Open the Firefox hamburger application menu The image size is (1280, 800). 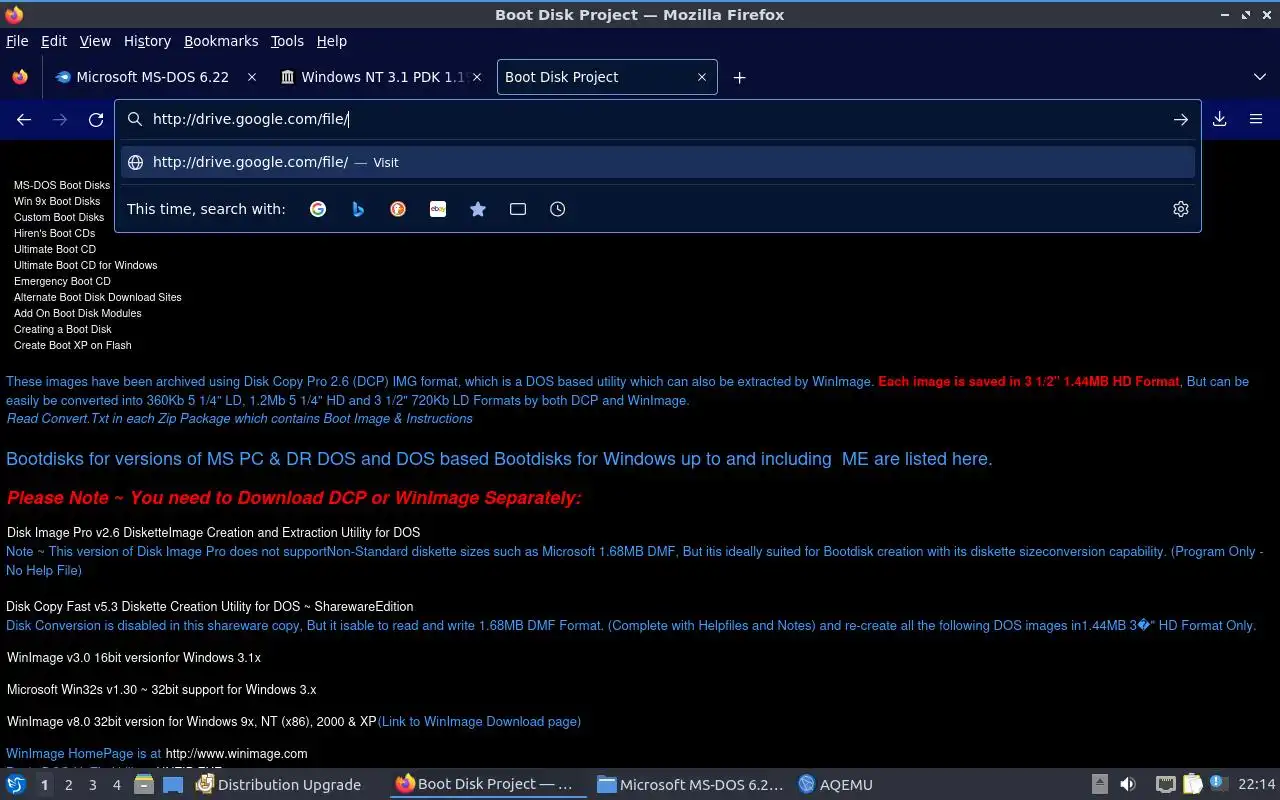point(1256,119)
